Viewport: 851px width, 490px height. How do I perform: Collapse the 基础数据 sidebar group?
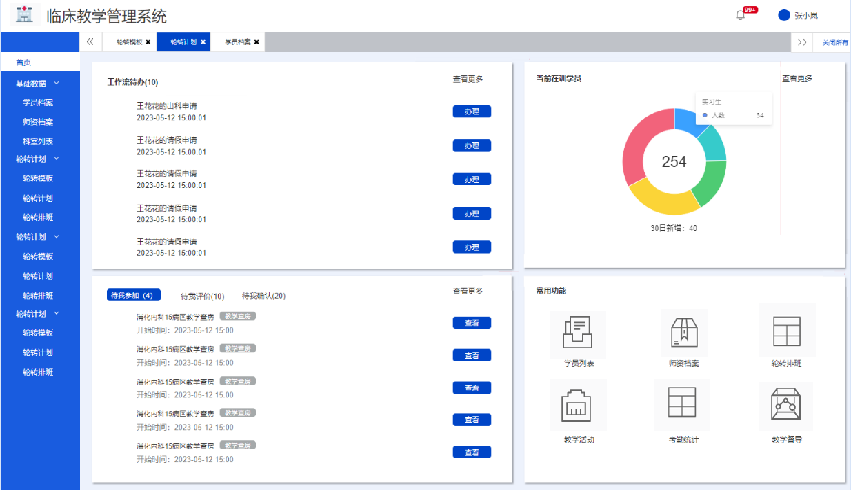[57, 84]
